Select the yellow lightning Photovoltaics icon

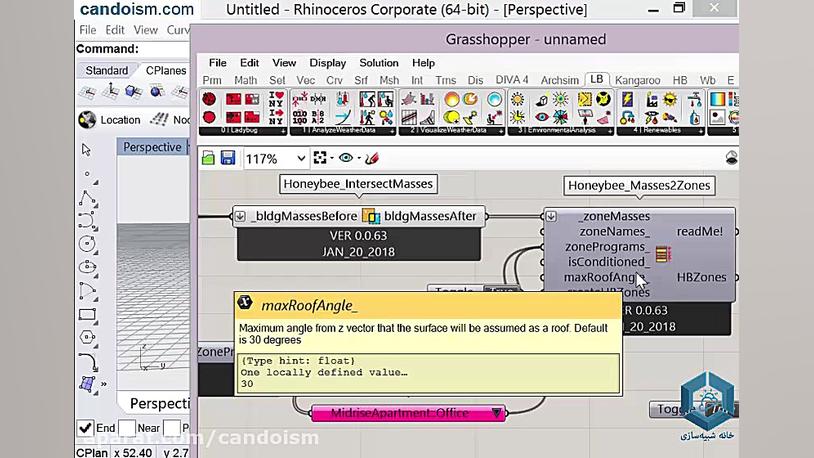click(627, 99)
